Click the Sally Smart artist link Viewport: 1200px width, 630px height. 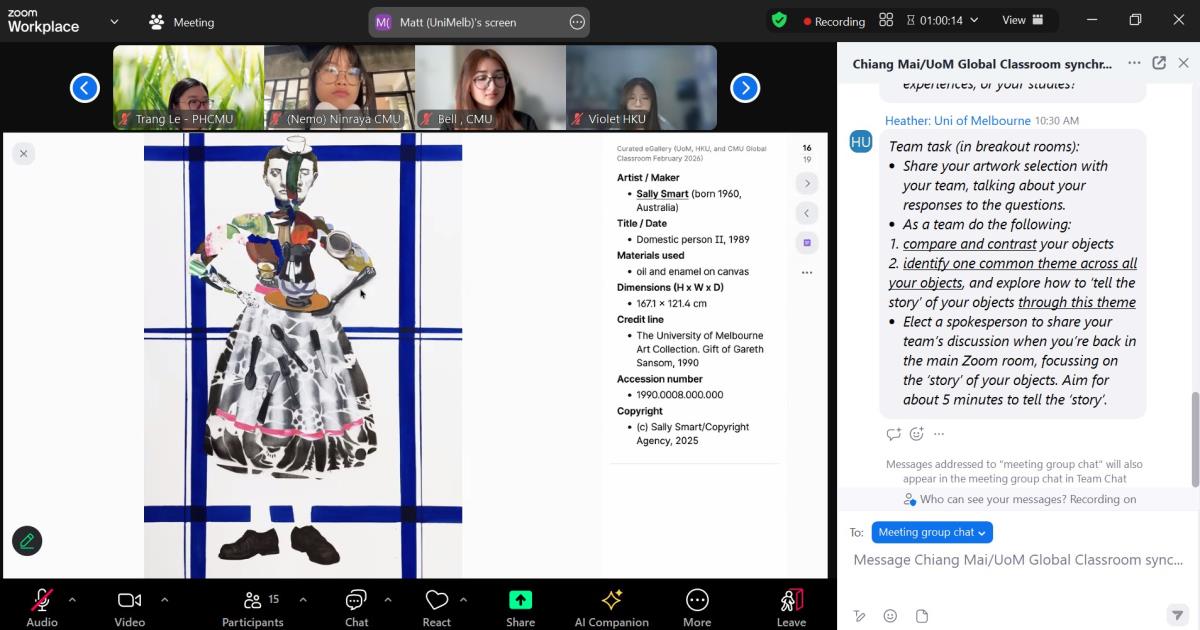tap(662, 194)
